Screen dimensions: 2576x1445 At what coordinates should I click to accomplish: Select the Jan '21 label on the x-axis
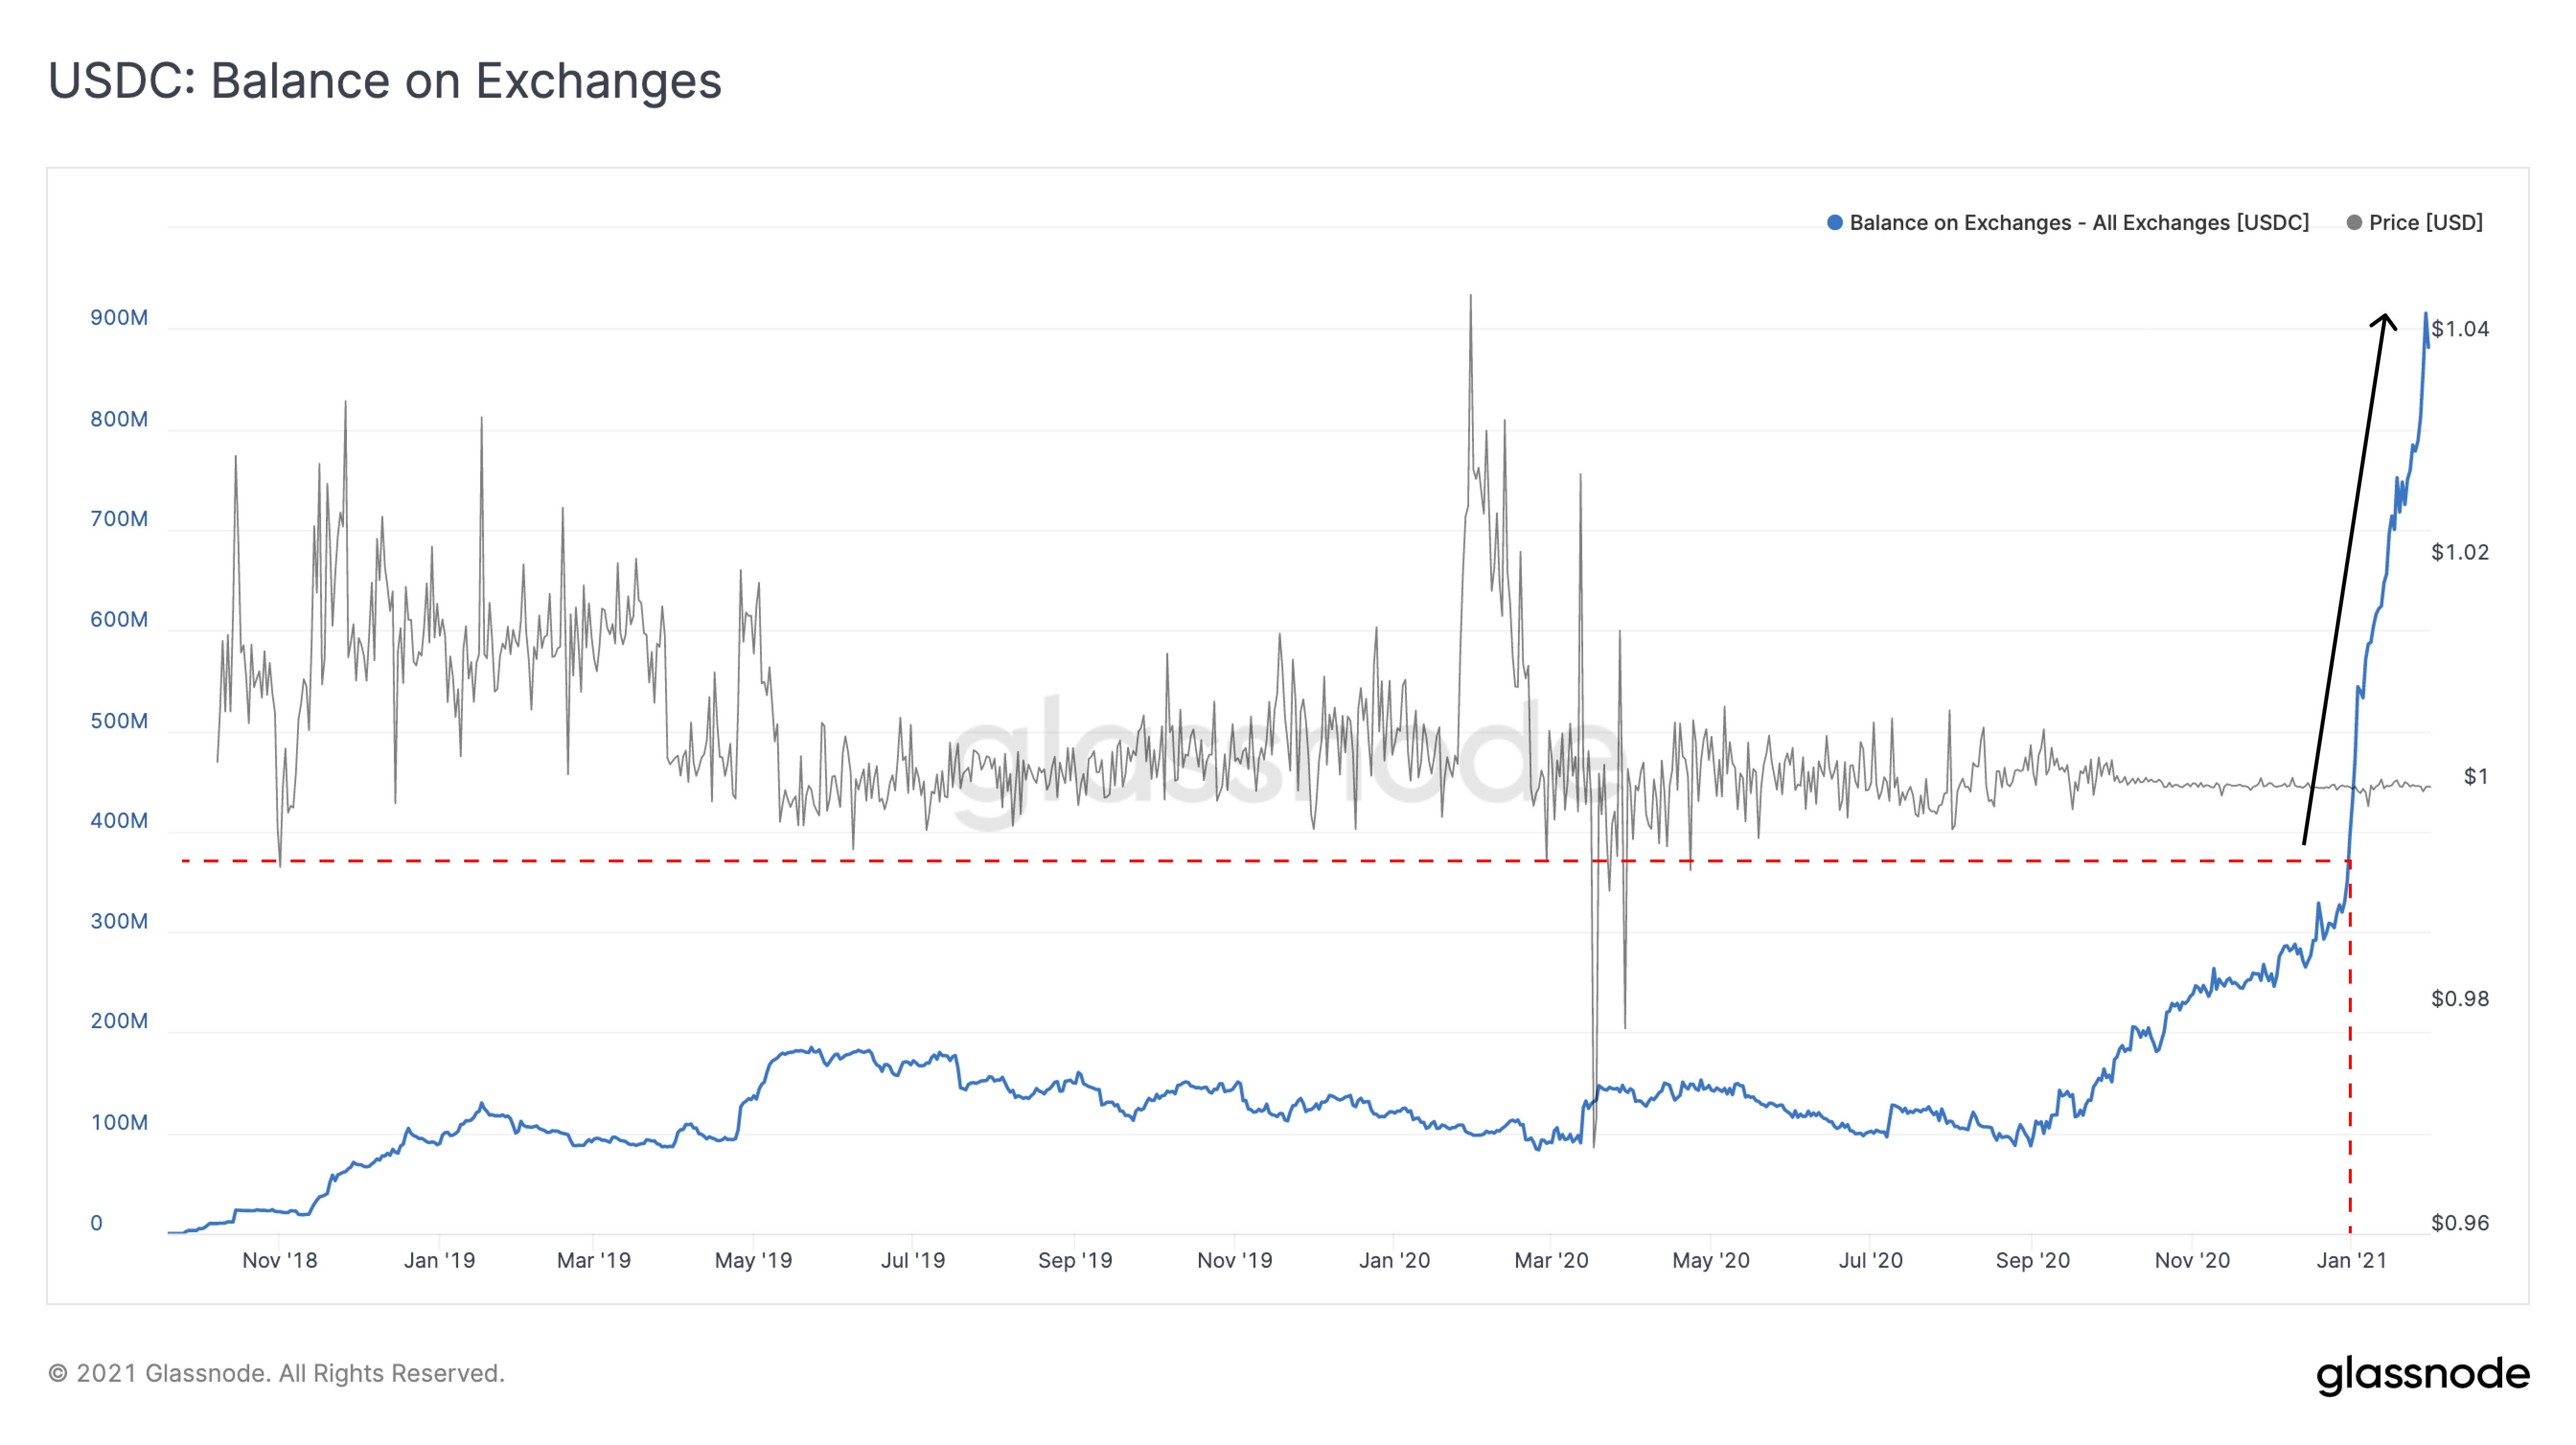tap(2349, 1260)
